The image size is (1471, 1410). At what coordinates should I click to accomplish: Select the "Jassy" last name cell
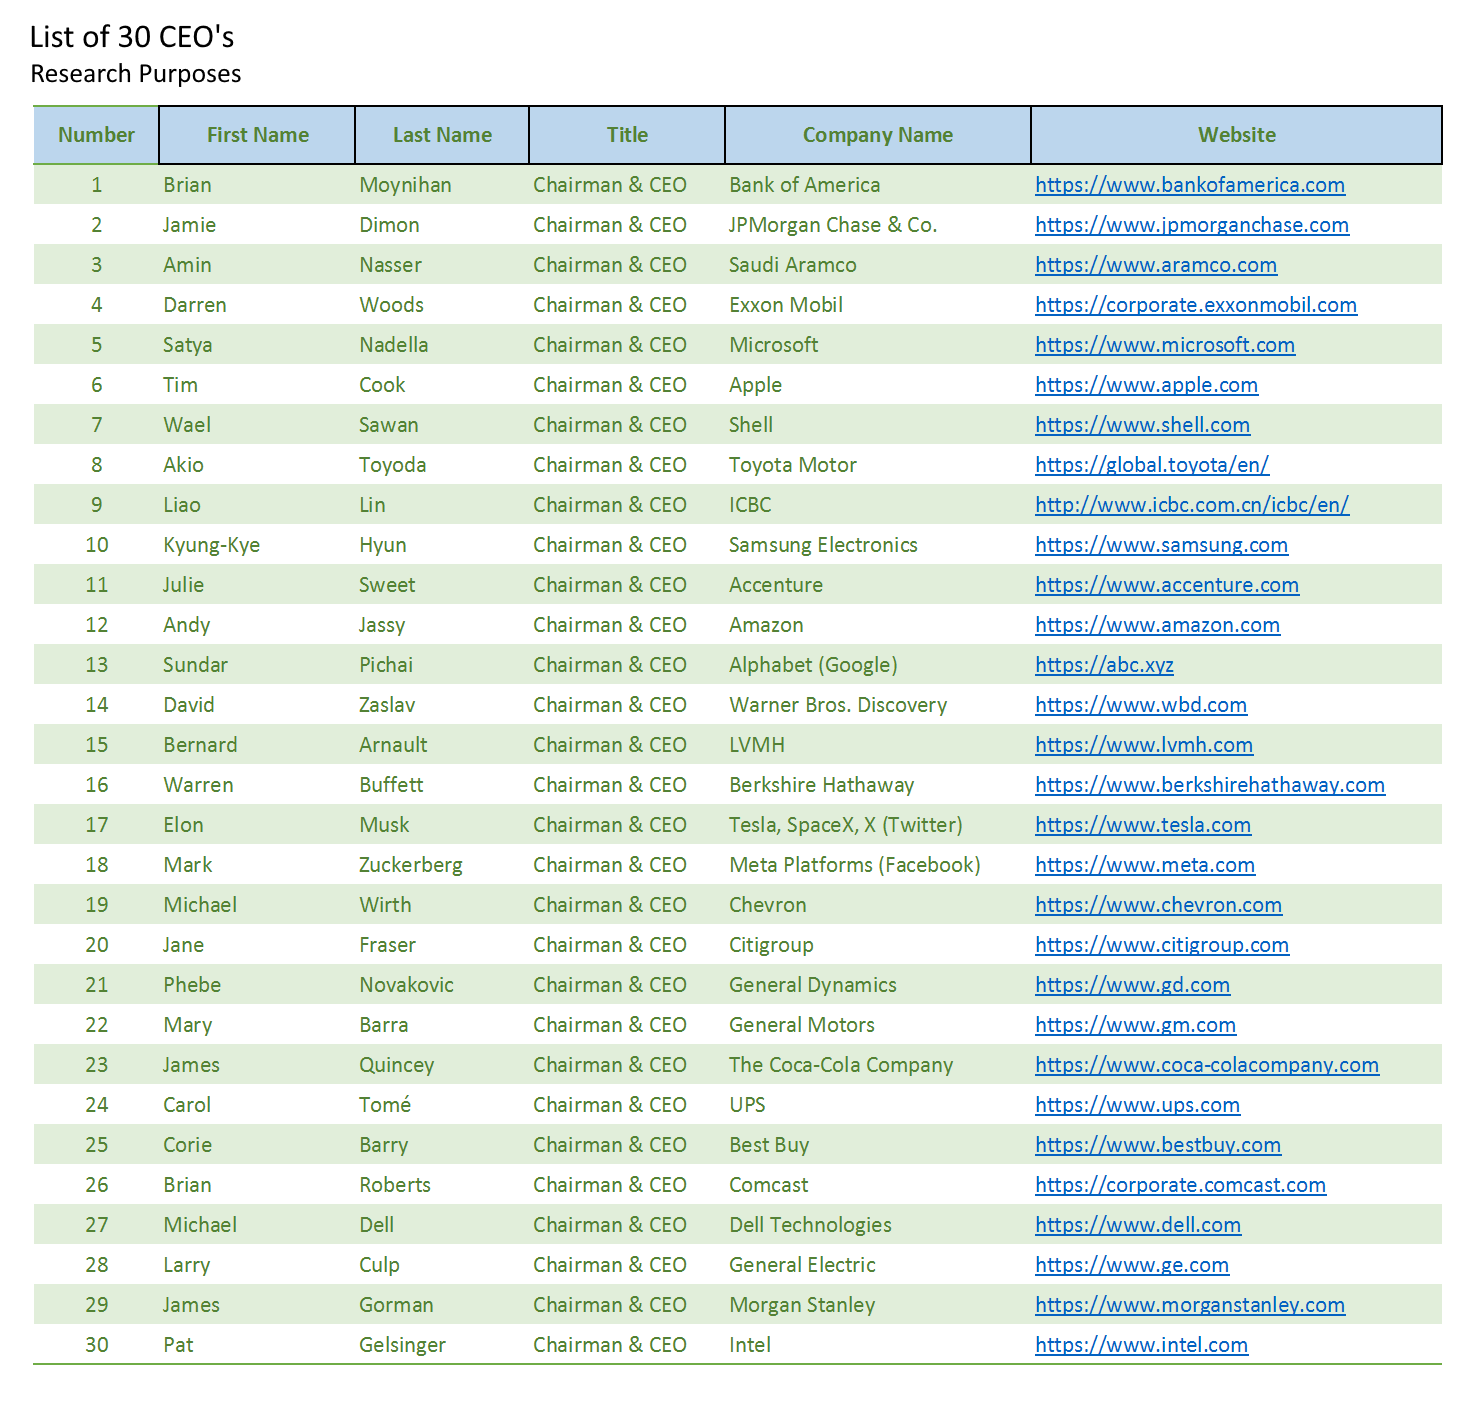(382, 625)
